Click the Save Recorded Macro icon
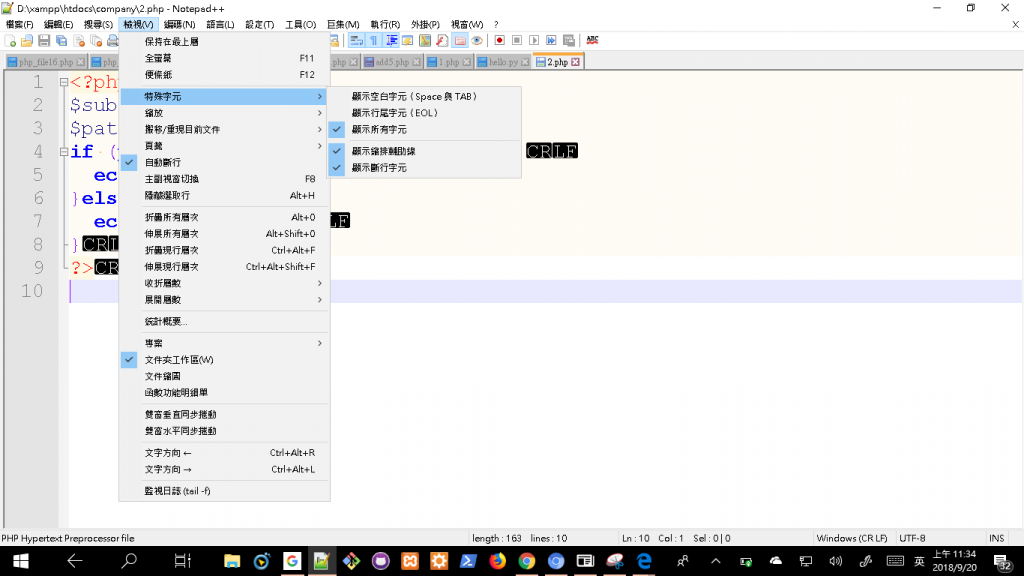Image resolution: width=1024 pixels, height=576 pixels. 569,40
